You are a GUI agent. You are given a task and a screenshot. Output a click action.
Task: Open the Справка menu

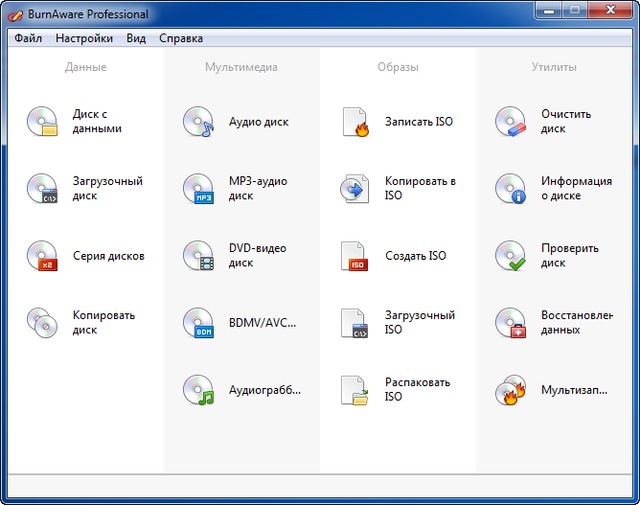[181, 38]
